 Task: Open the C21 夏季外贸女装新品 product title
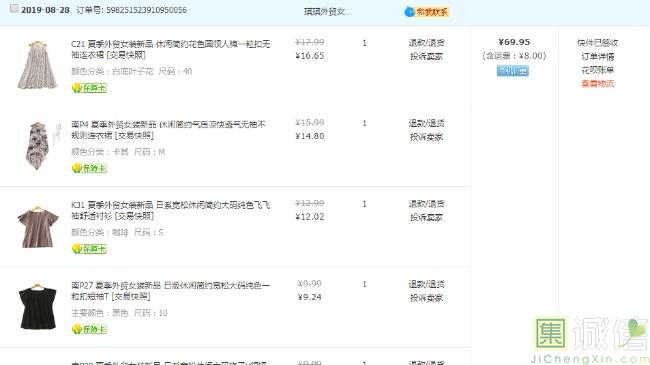pyautogui.click(x=170, y=49)
